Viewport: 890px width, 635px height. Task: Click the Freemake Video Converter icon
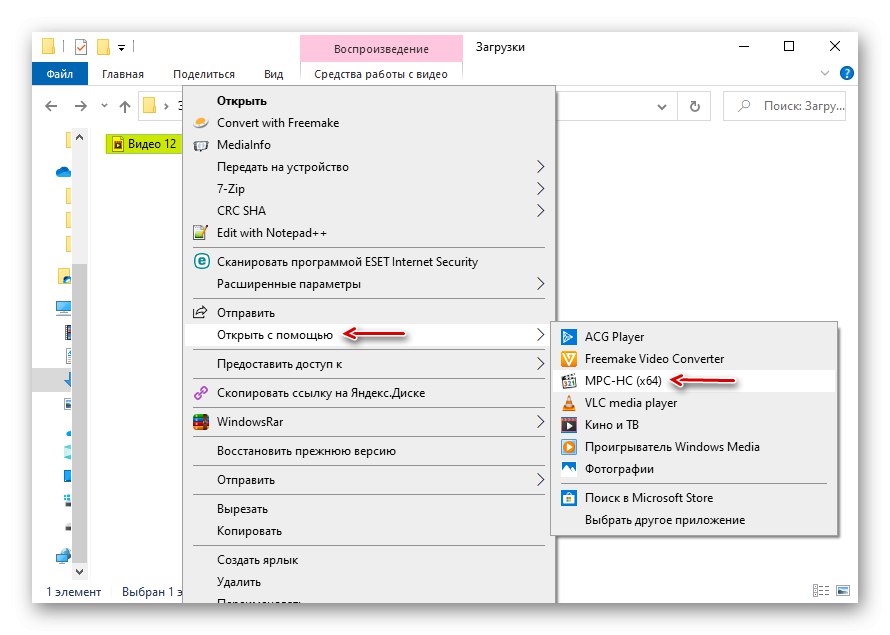(569, 359)
